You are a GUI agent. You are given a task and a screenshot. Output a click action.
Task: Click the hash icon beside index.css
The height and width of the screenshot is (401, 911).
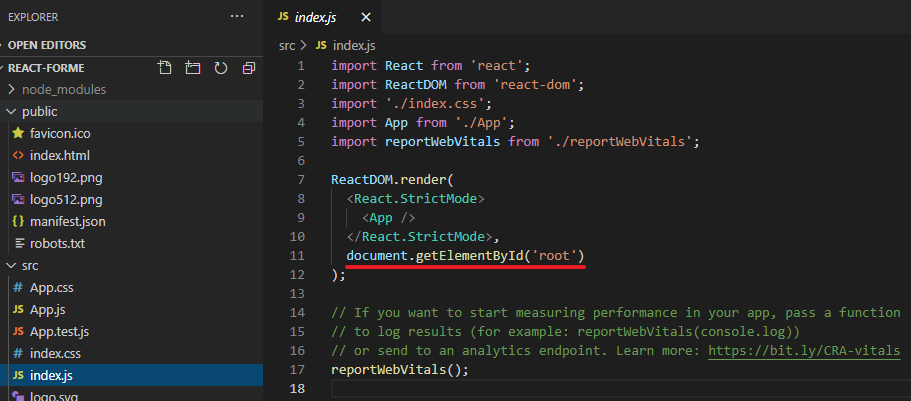pyautogui.click(x=18, y=353)
